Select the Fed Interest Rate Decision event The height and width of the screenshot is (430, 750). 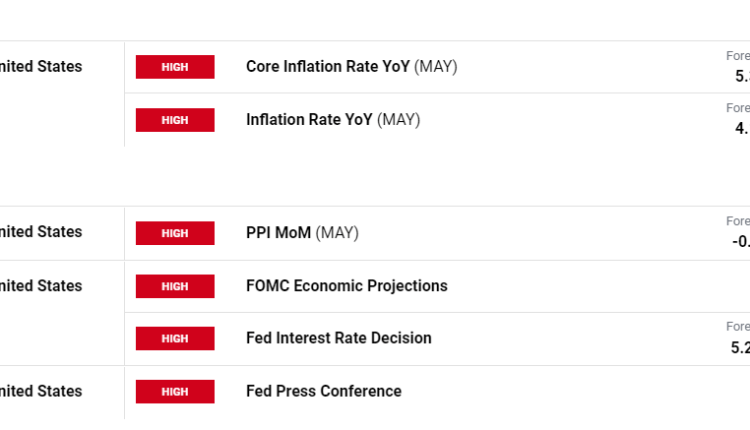[x=338, y=338]
